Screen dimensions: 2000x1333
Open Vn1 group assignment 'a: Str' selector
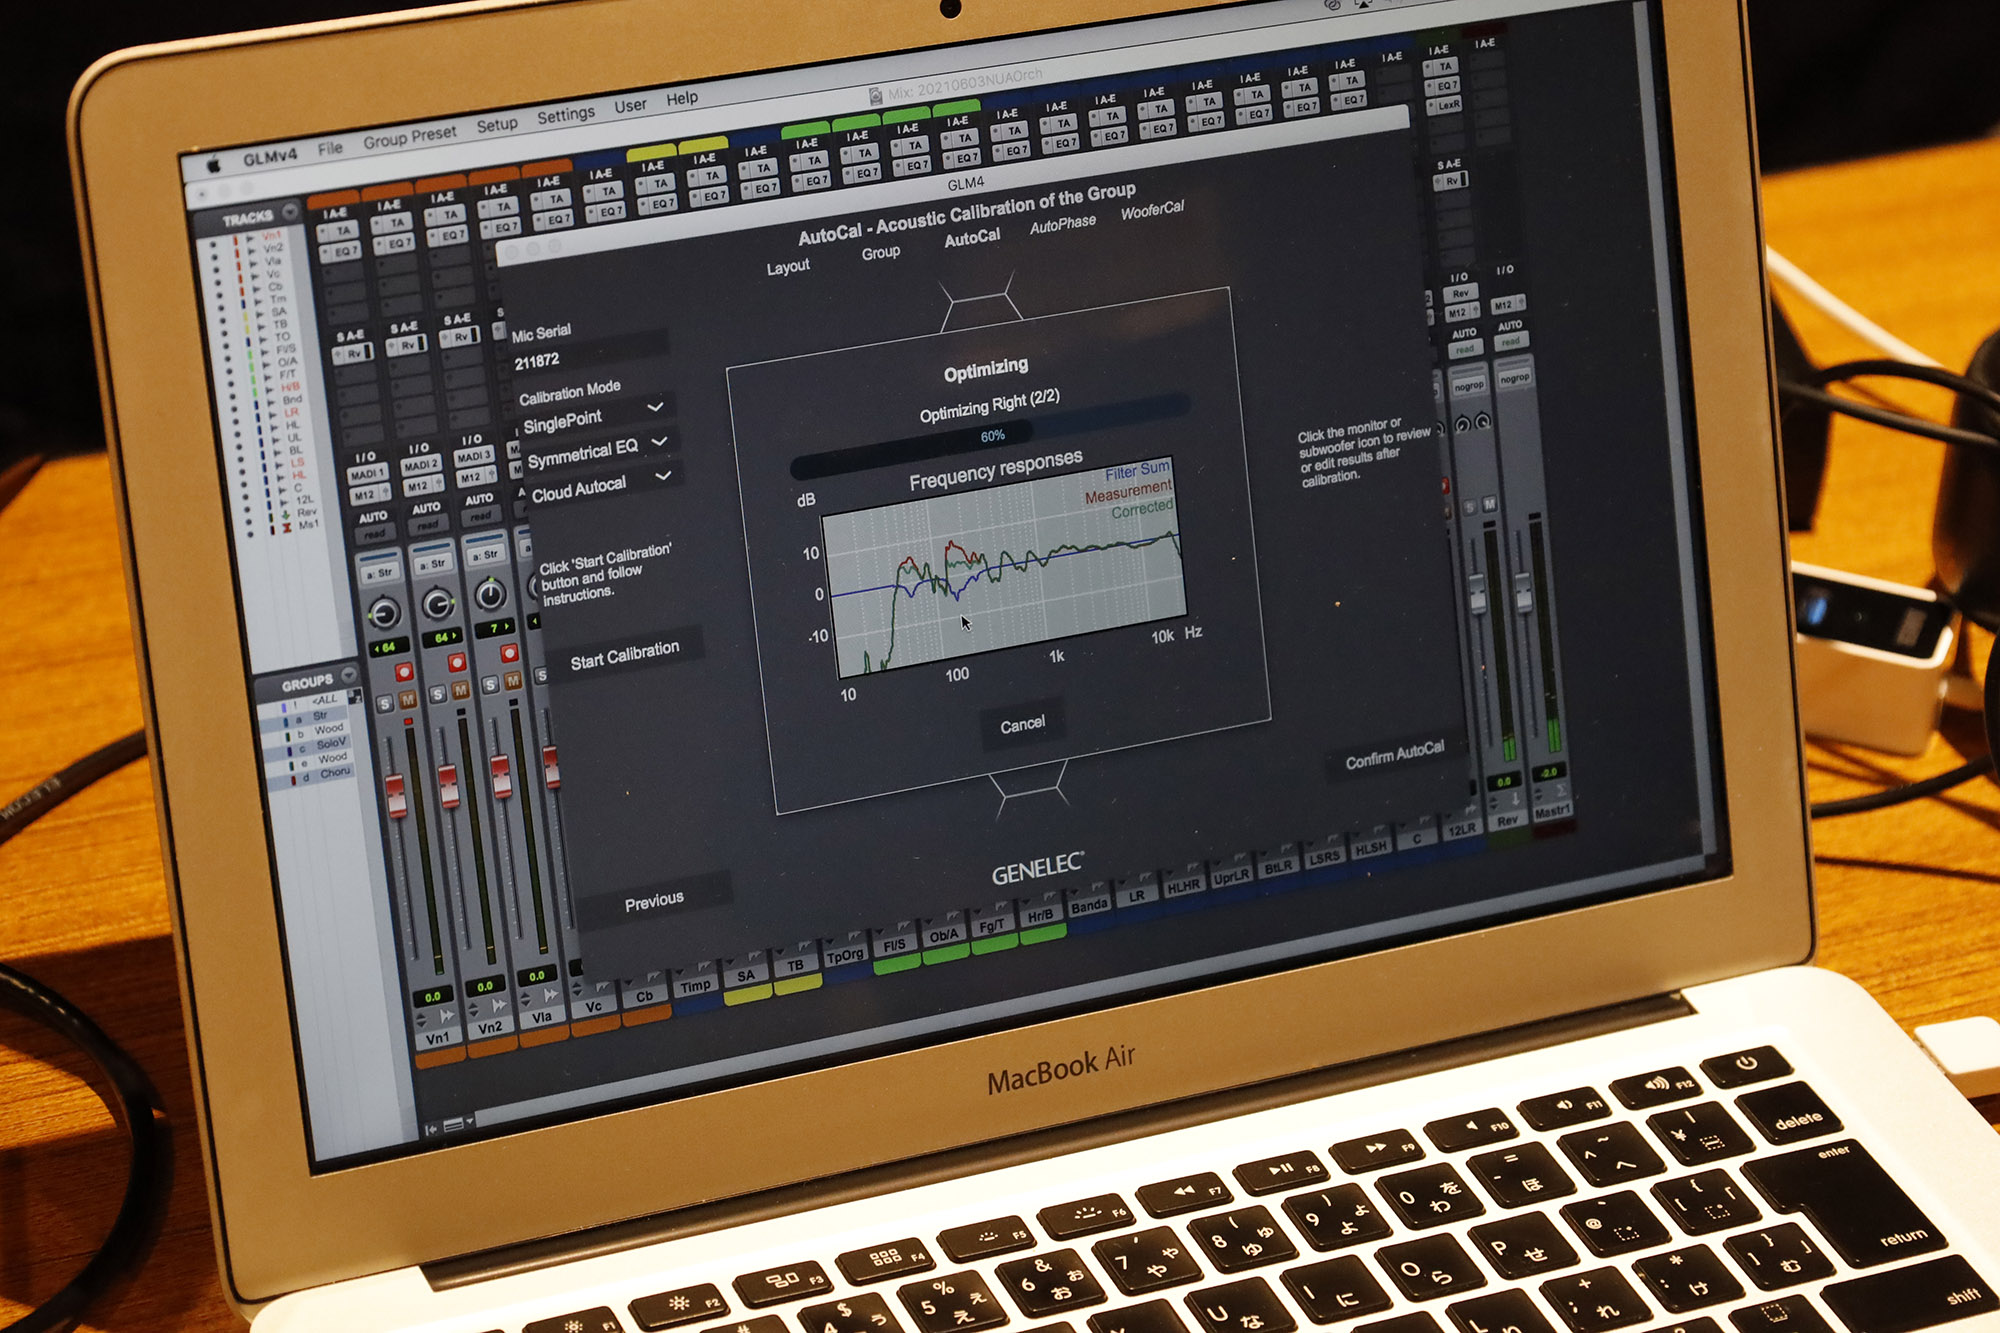pyautogui.click(x=380, y=574)
